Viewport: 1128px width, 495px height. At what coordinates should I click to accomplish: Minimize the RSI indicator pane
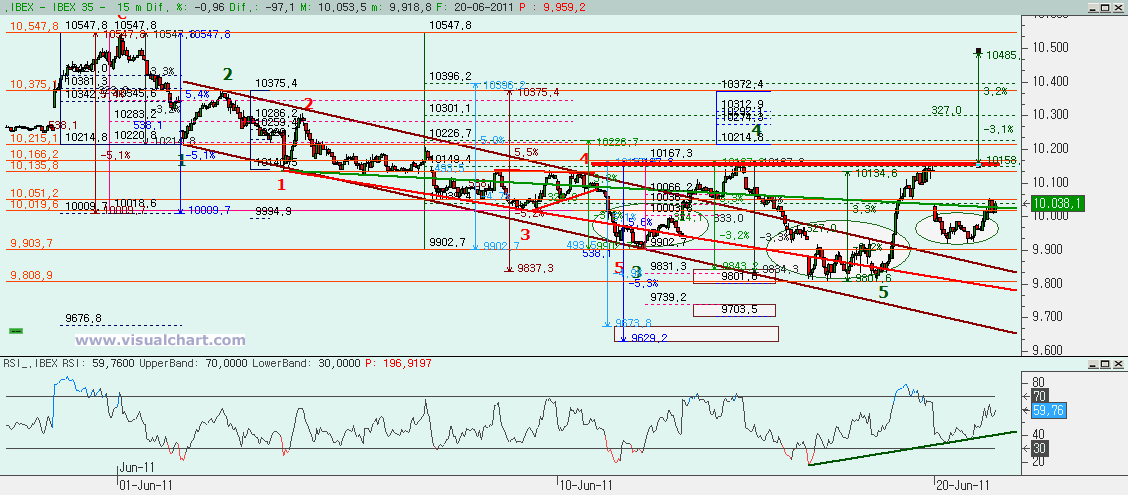[1093, 364]
